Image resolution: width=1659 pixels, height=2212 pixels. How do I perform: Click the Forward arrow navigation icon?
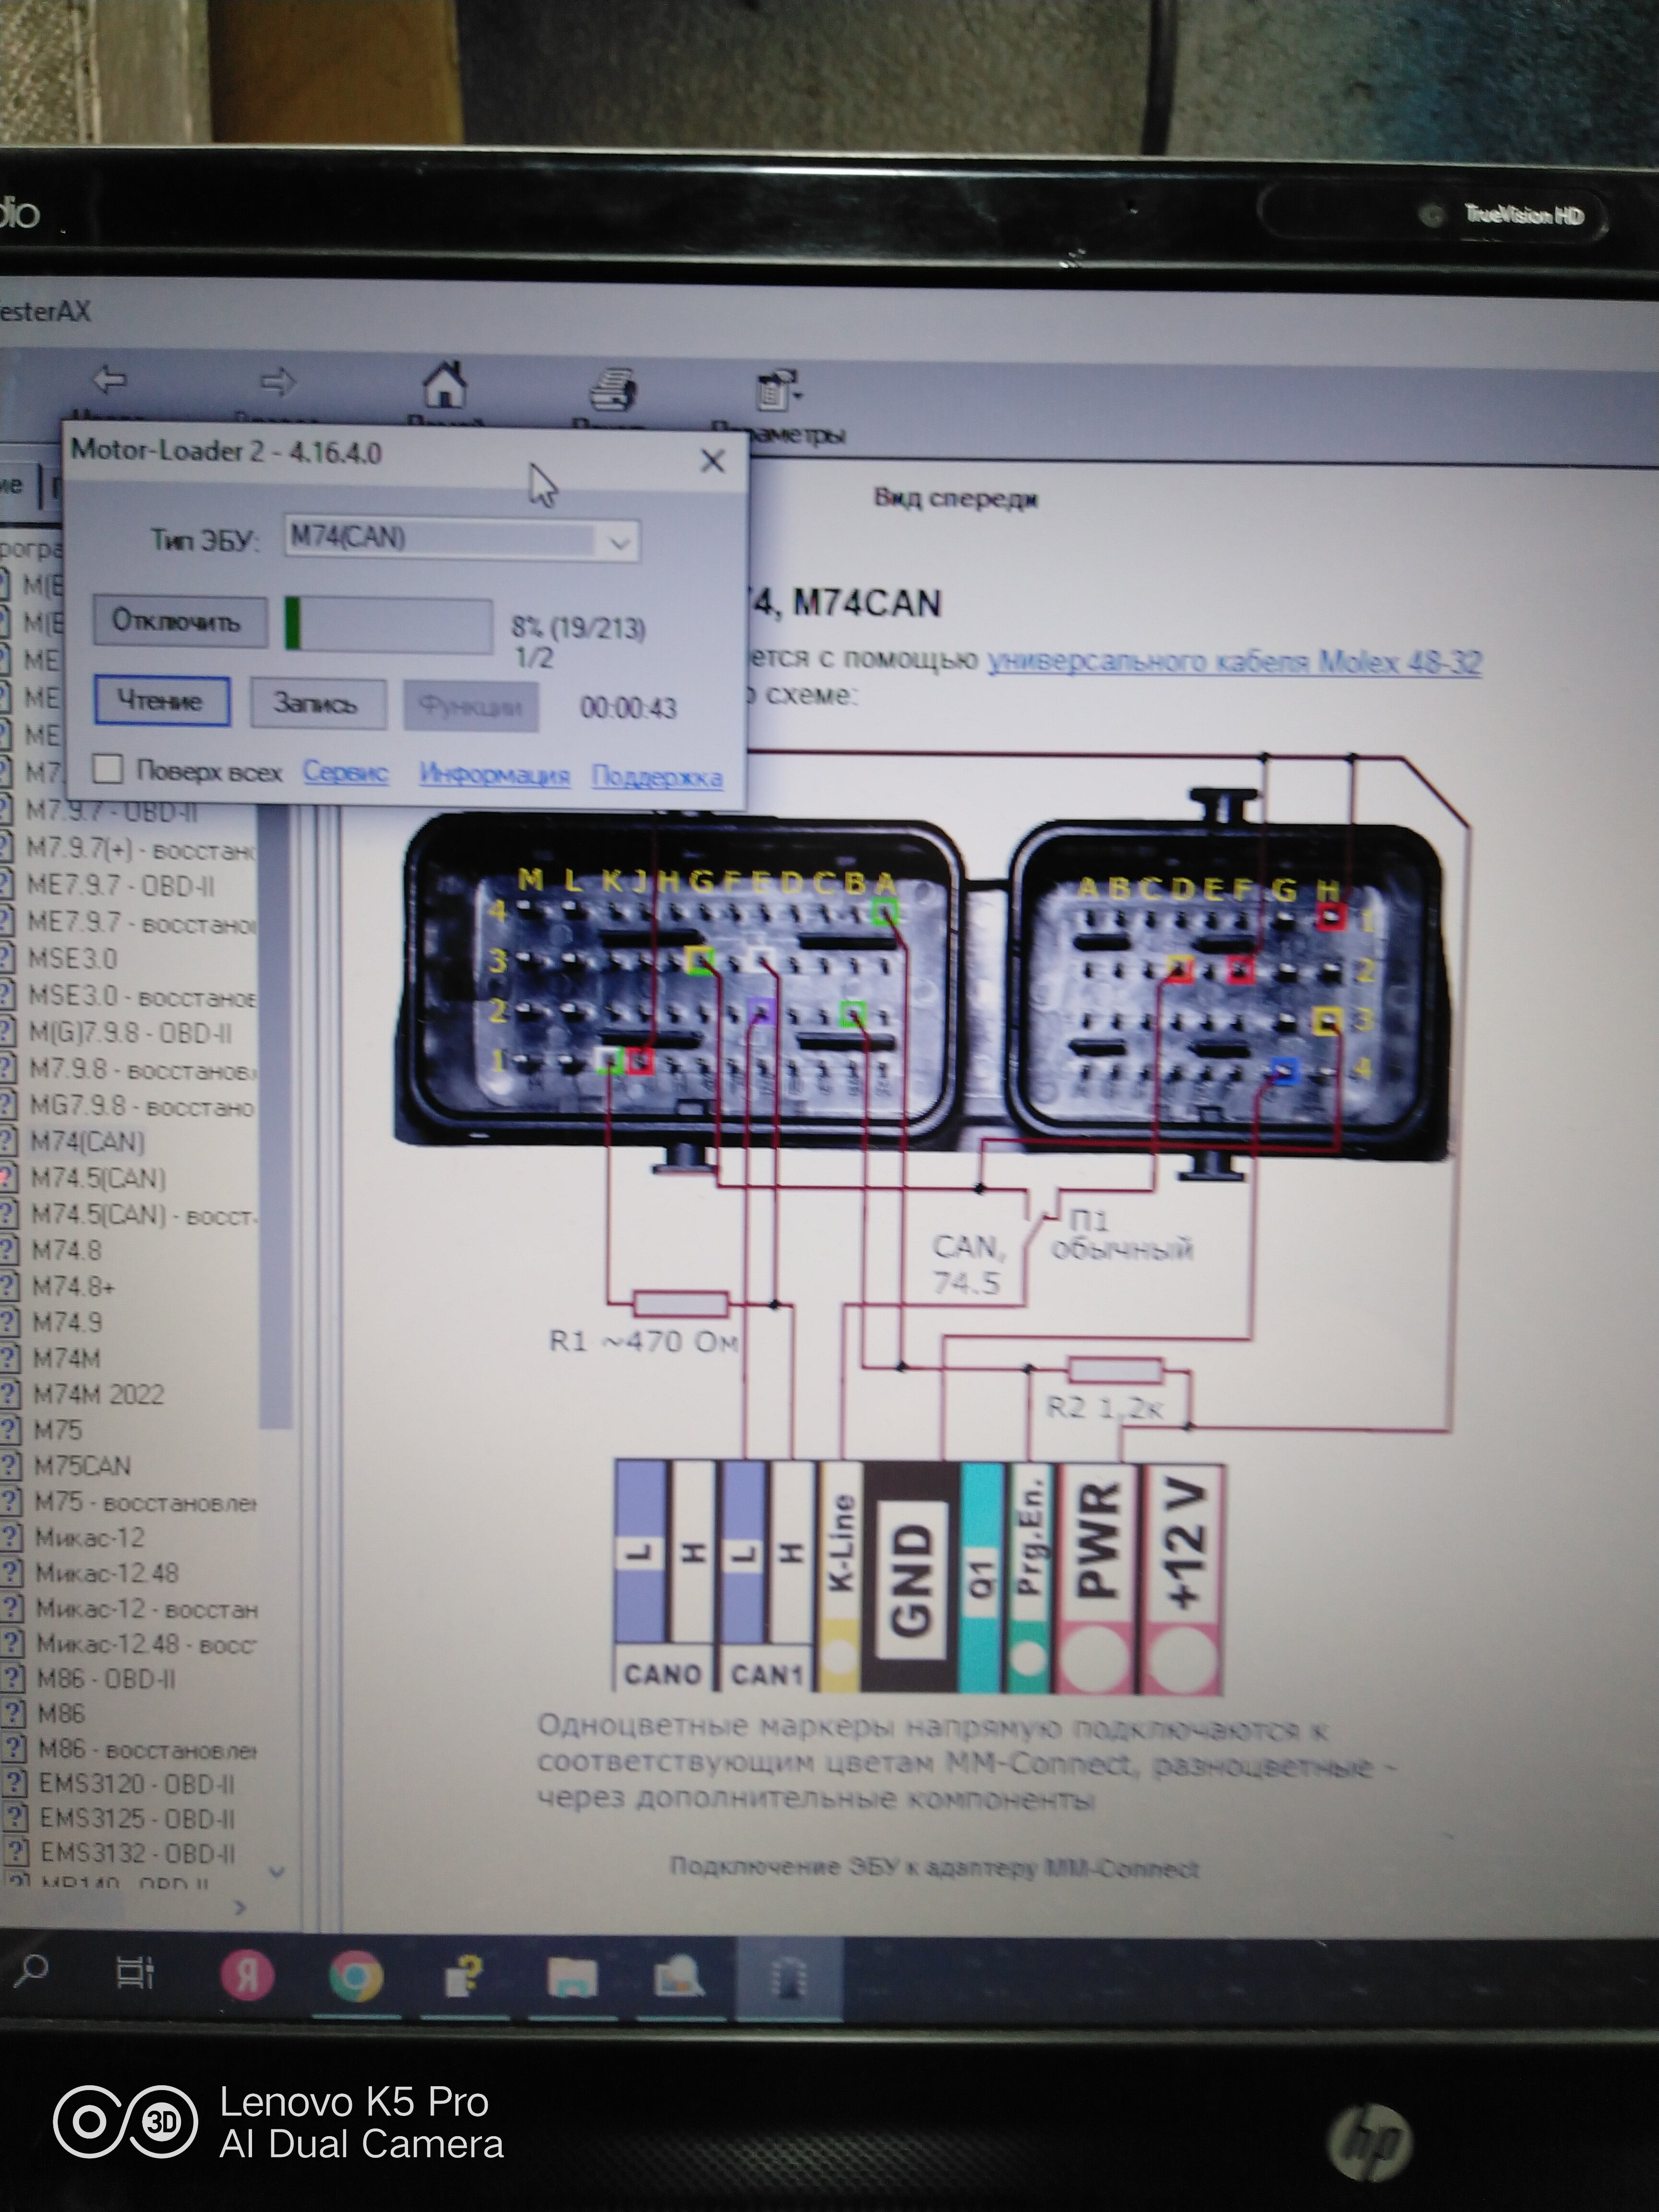[x=278, y=382]
